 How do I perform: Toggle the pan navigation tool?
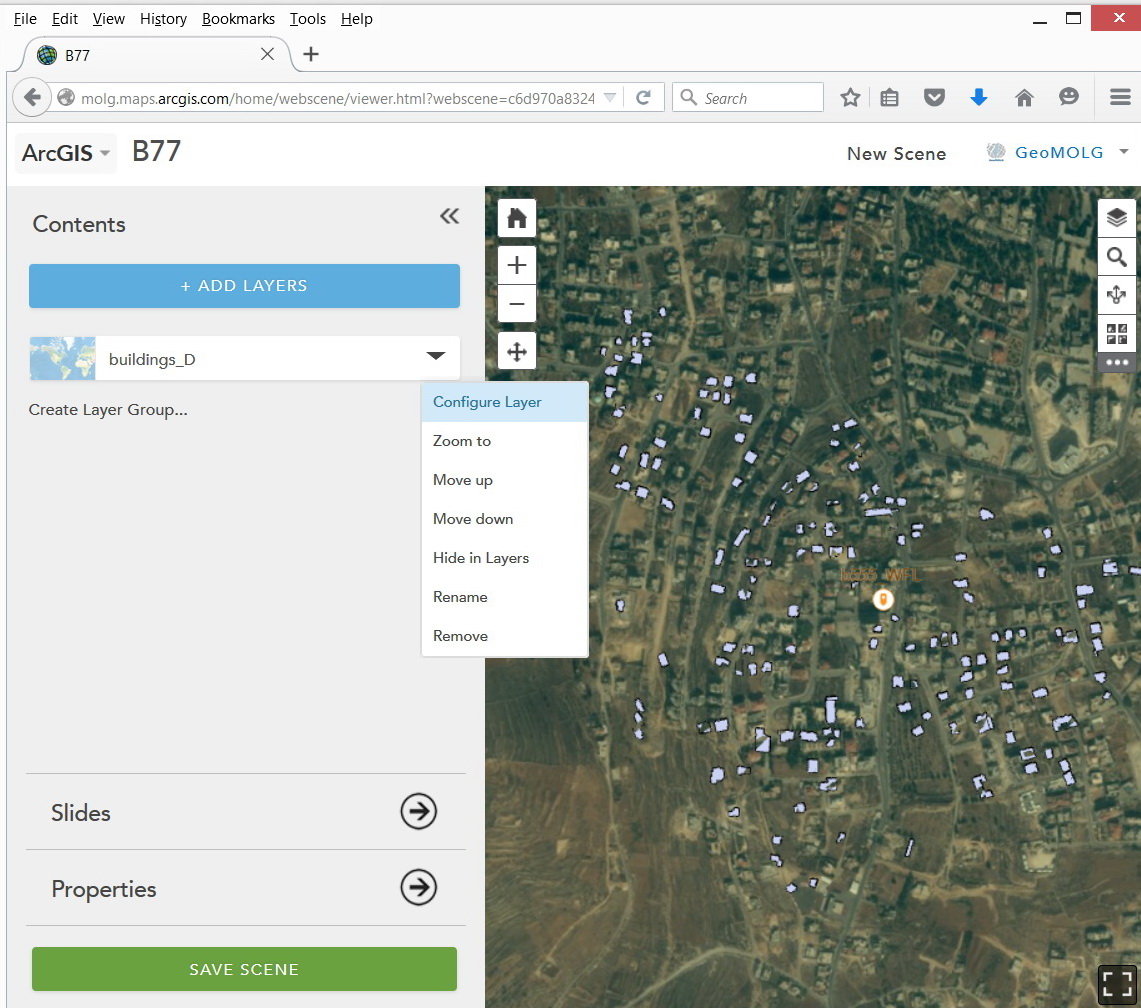coord(517,352)
